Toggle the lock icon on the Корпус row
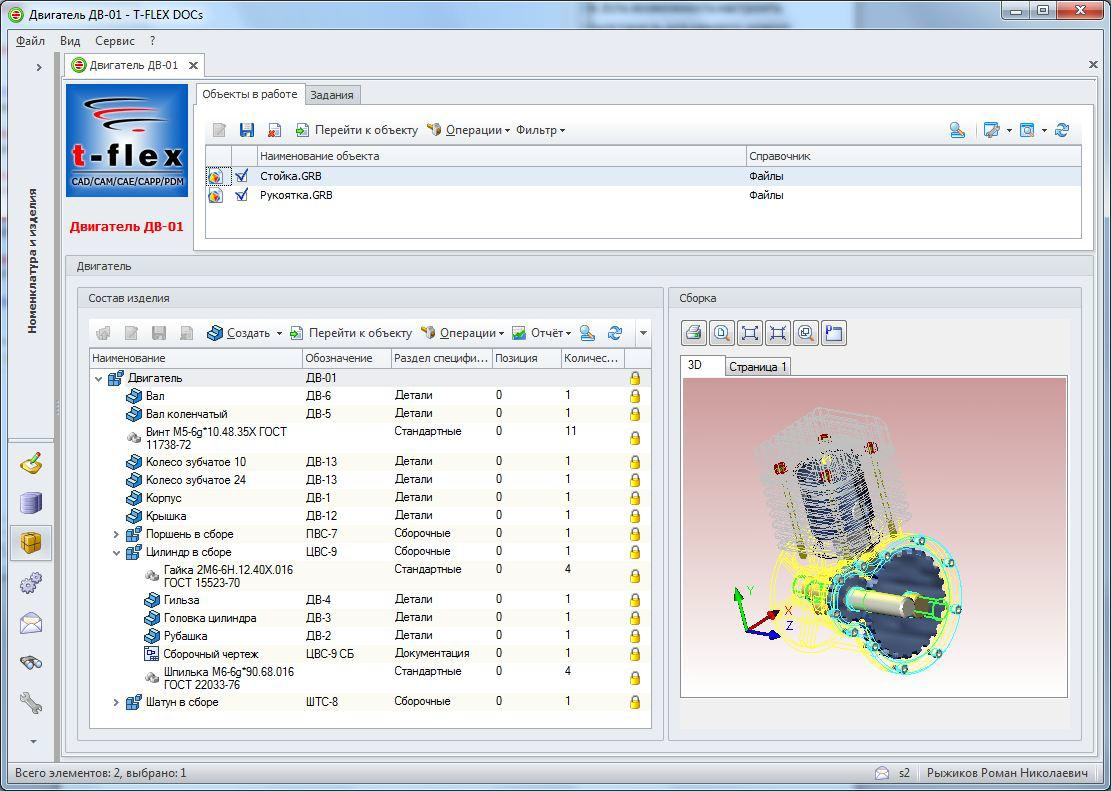The width and height of the screenshot is (1111, 791). [634, 498]
